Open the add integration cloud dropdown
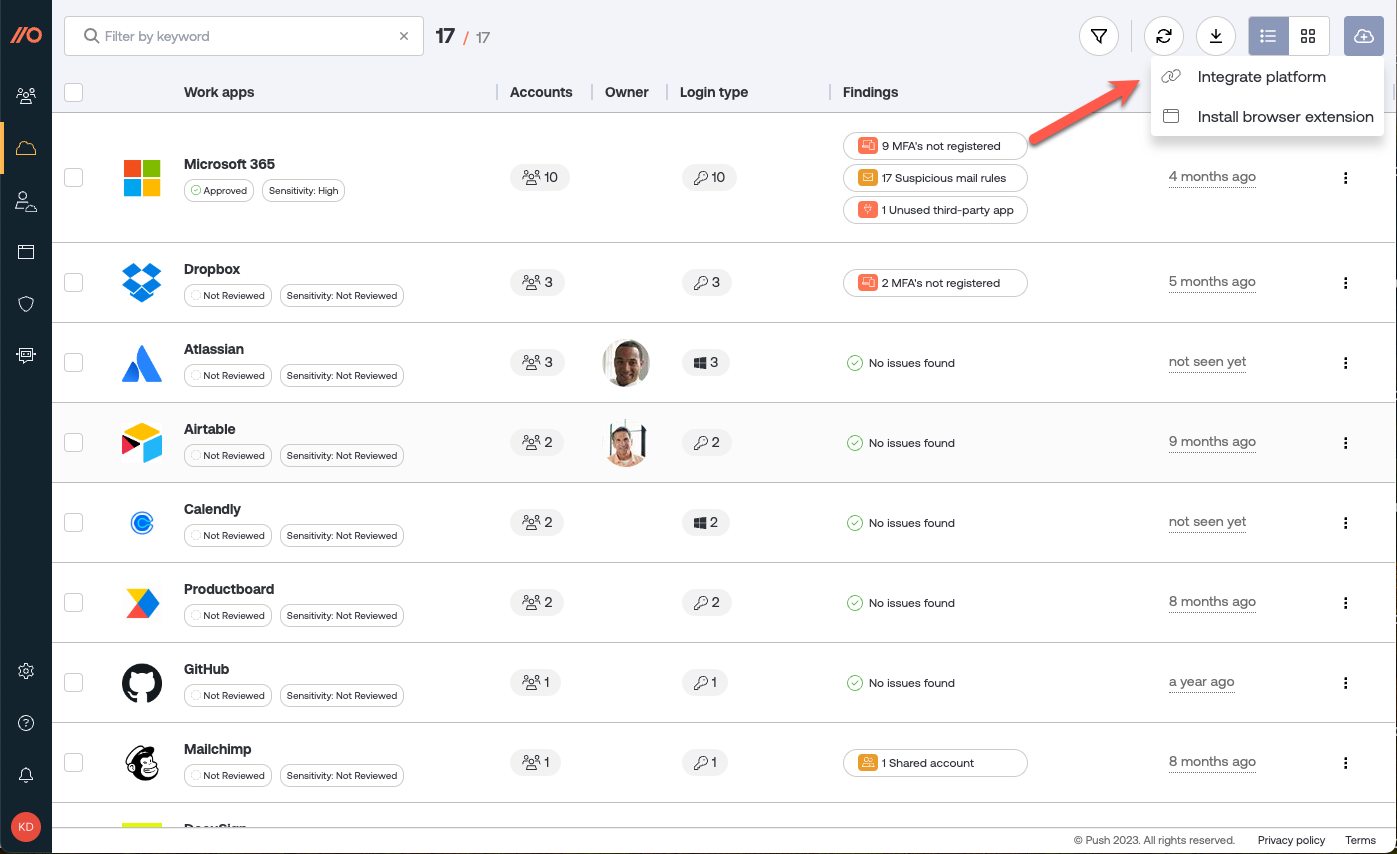This screenshot has height=854, width=1397. click(x=1363, y=35)
